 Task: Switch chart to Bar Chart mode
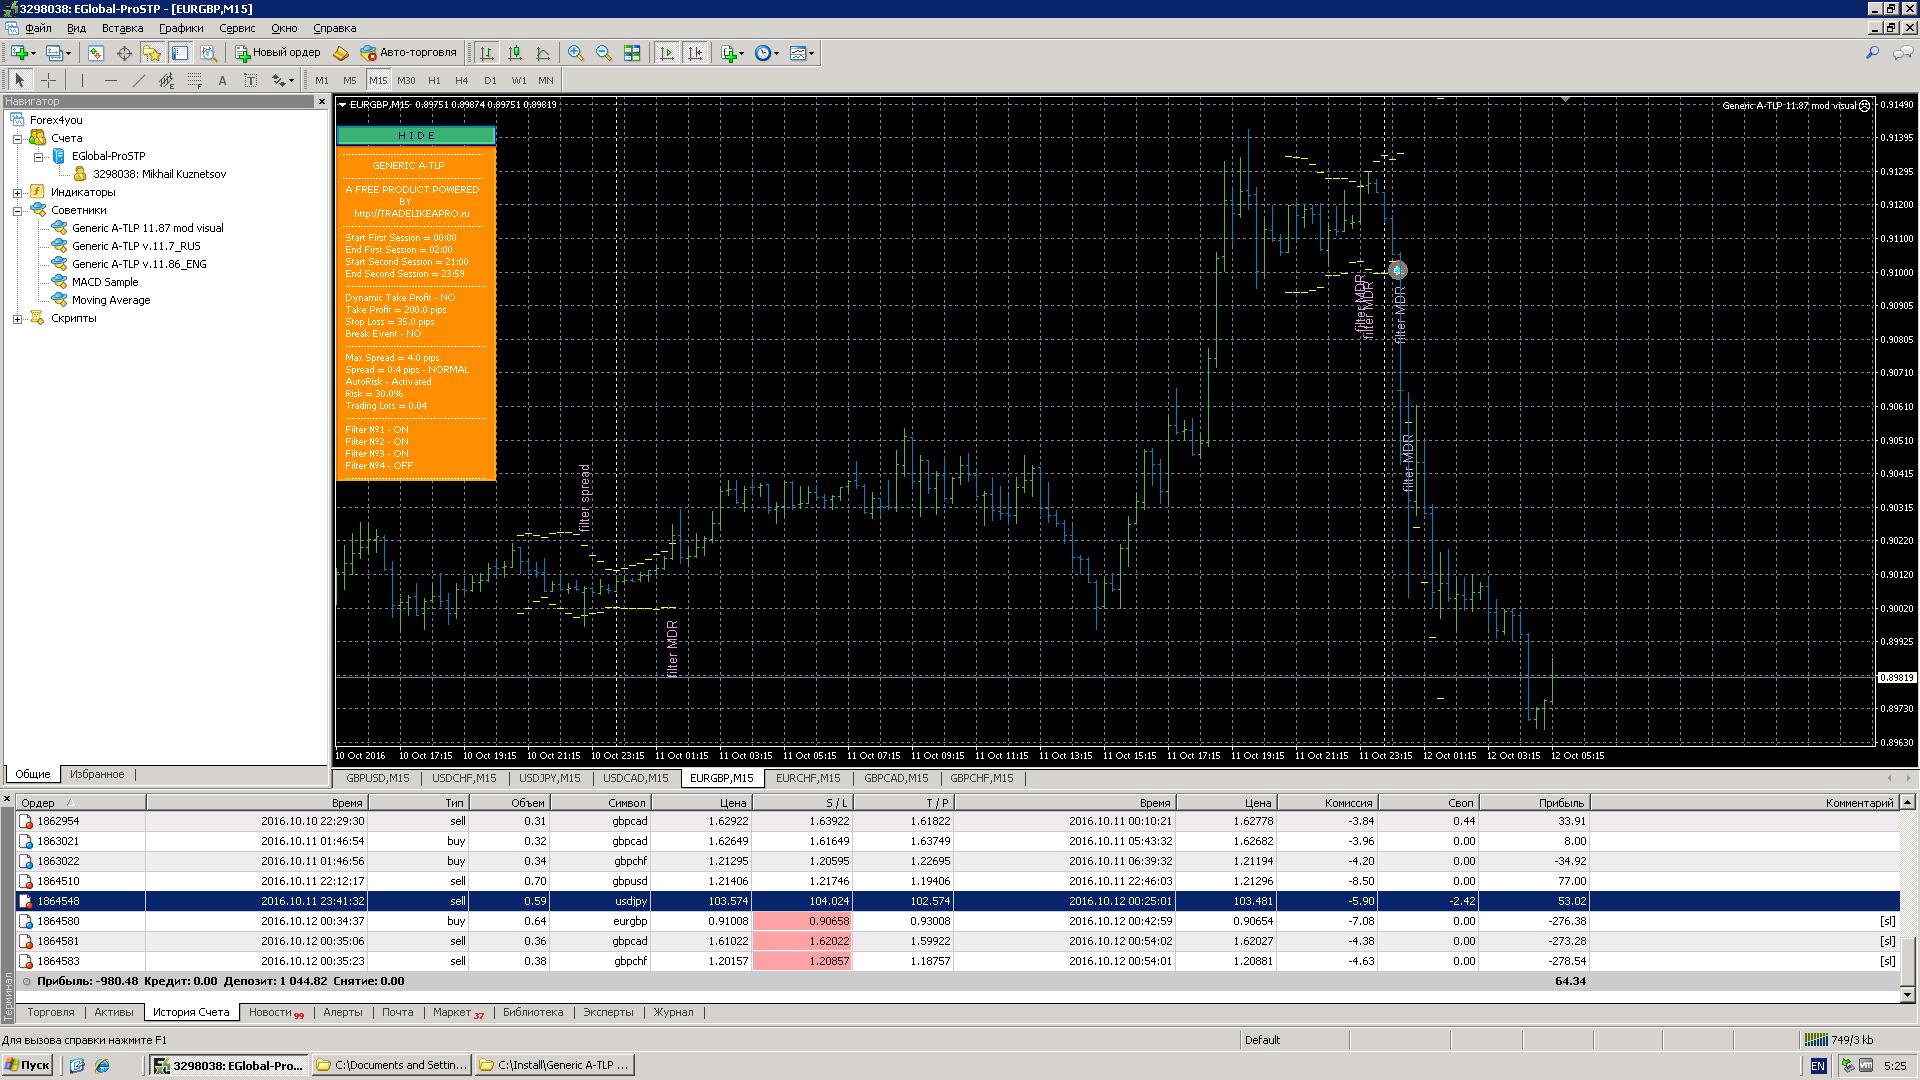click(487, 53)
